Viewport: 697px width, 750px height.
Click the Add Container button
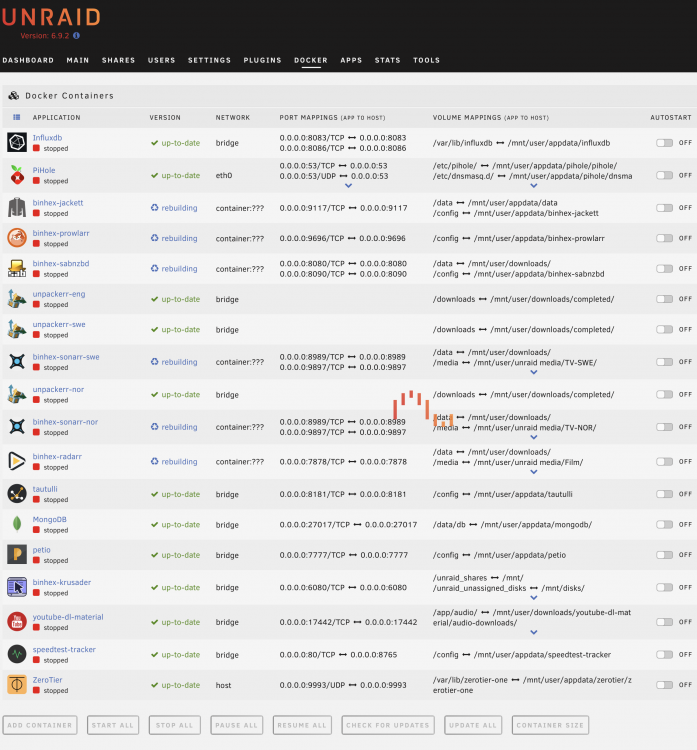click(40, 725)
